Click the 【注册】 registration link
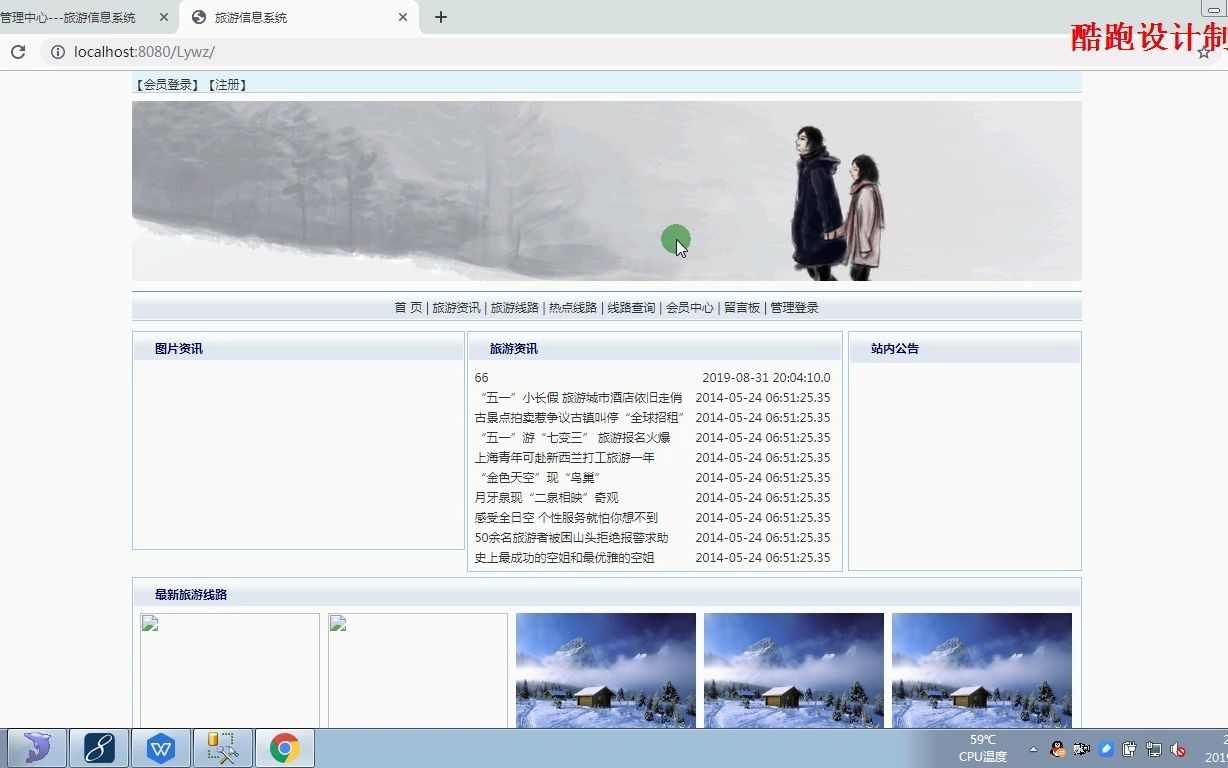 point(227,84)
